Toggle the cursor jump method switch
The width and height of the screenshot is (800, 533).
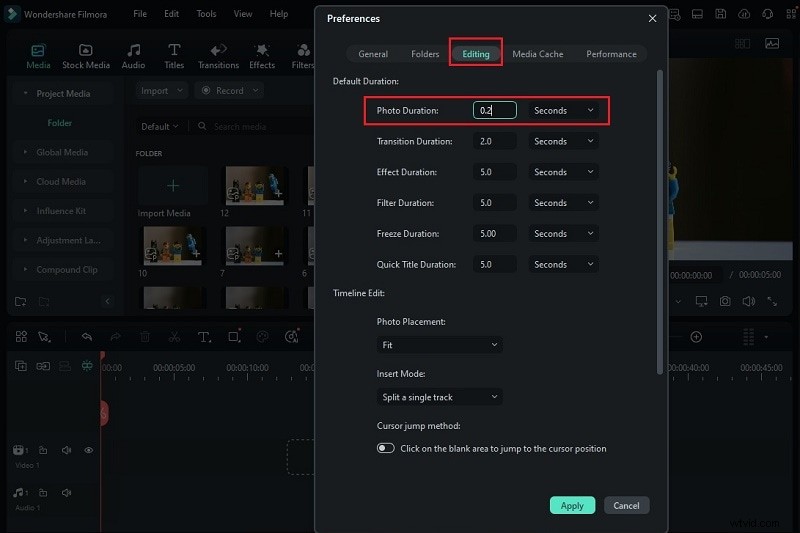(386, 448)
